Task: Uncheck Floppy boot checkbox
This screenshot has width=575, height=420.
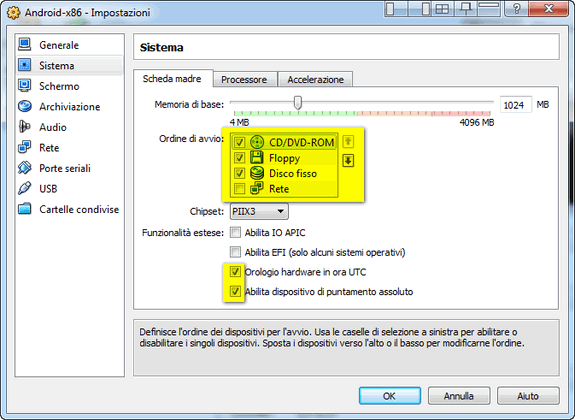Action: click(x=239, y=158)
